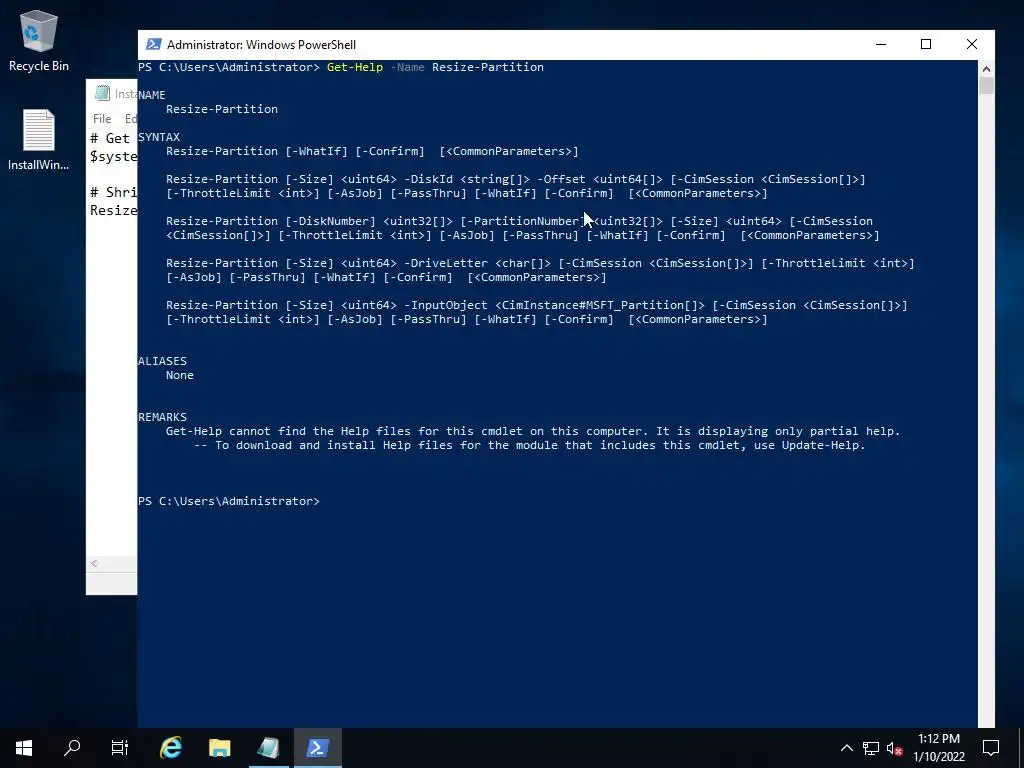The height and width of the screenshot is (768, 1024).
Task: Click '-DiskId' parameter text
Action: pos(428,179)
